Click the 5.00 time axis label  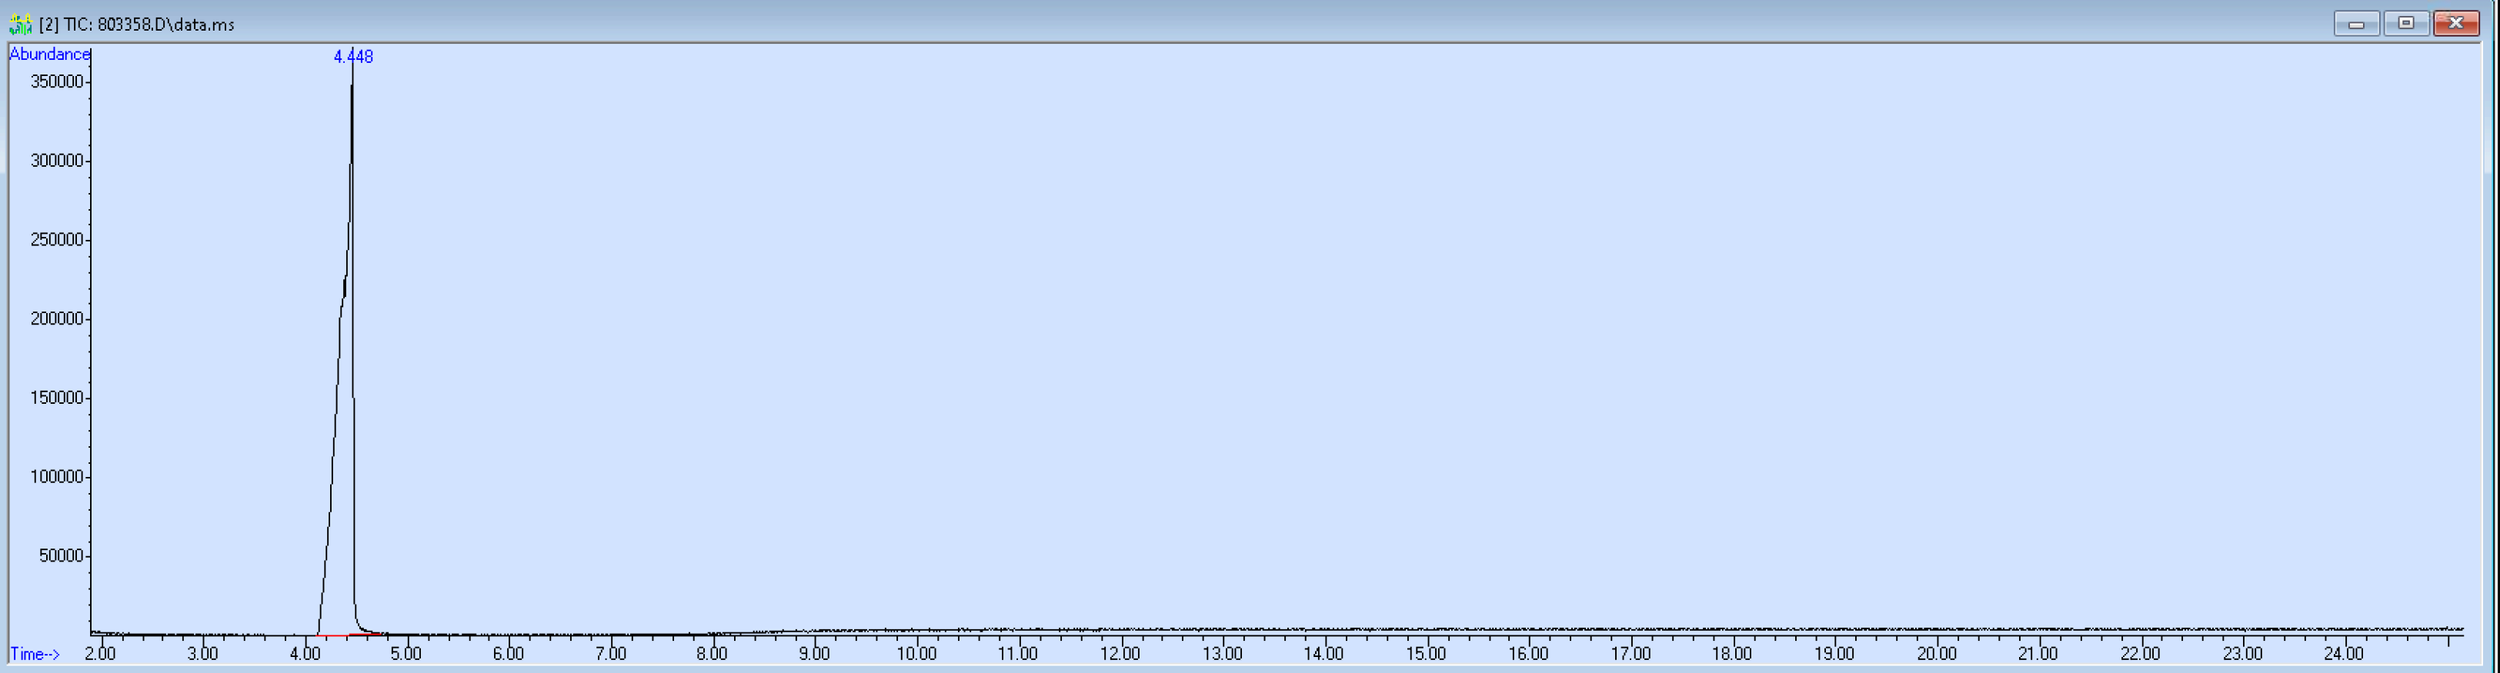[406, 654]
